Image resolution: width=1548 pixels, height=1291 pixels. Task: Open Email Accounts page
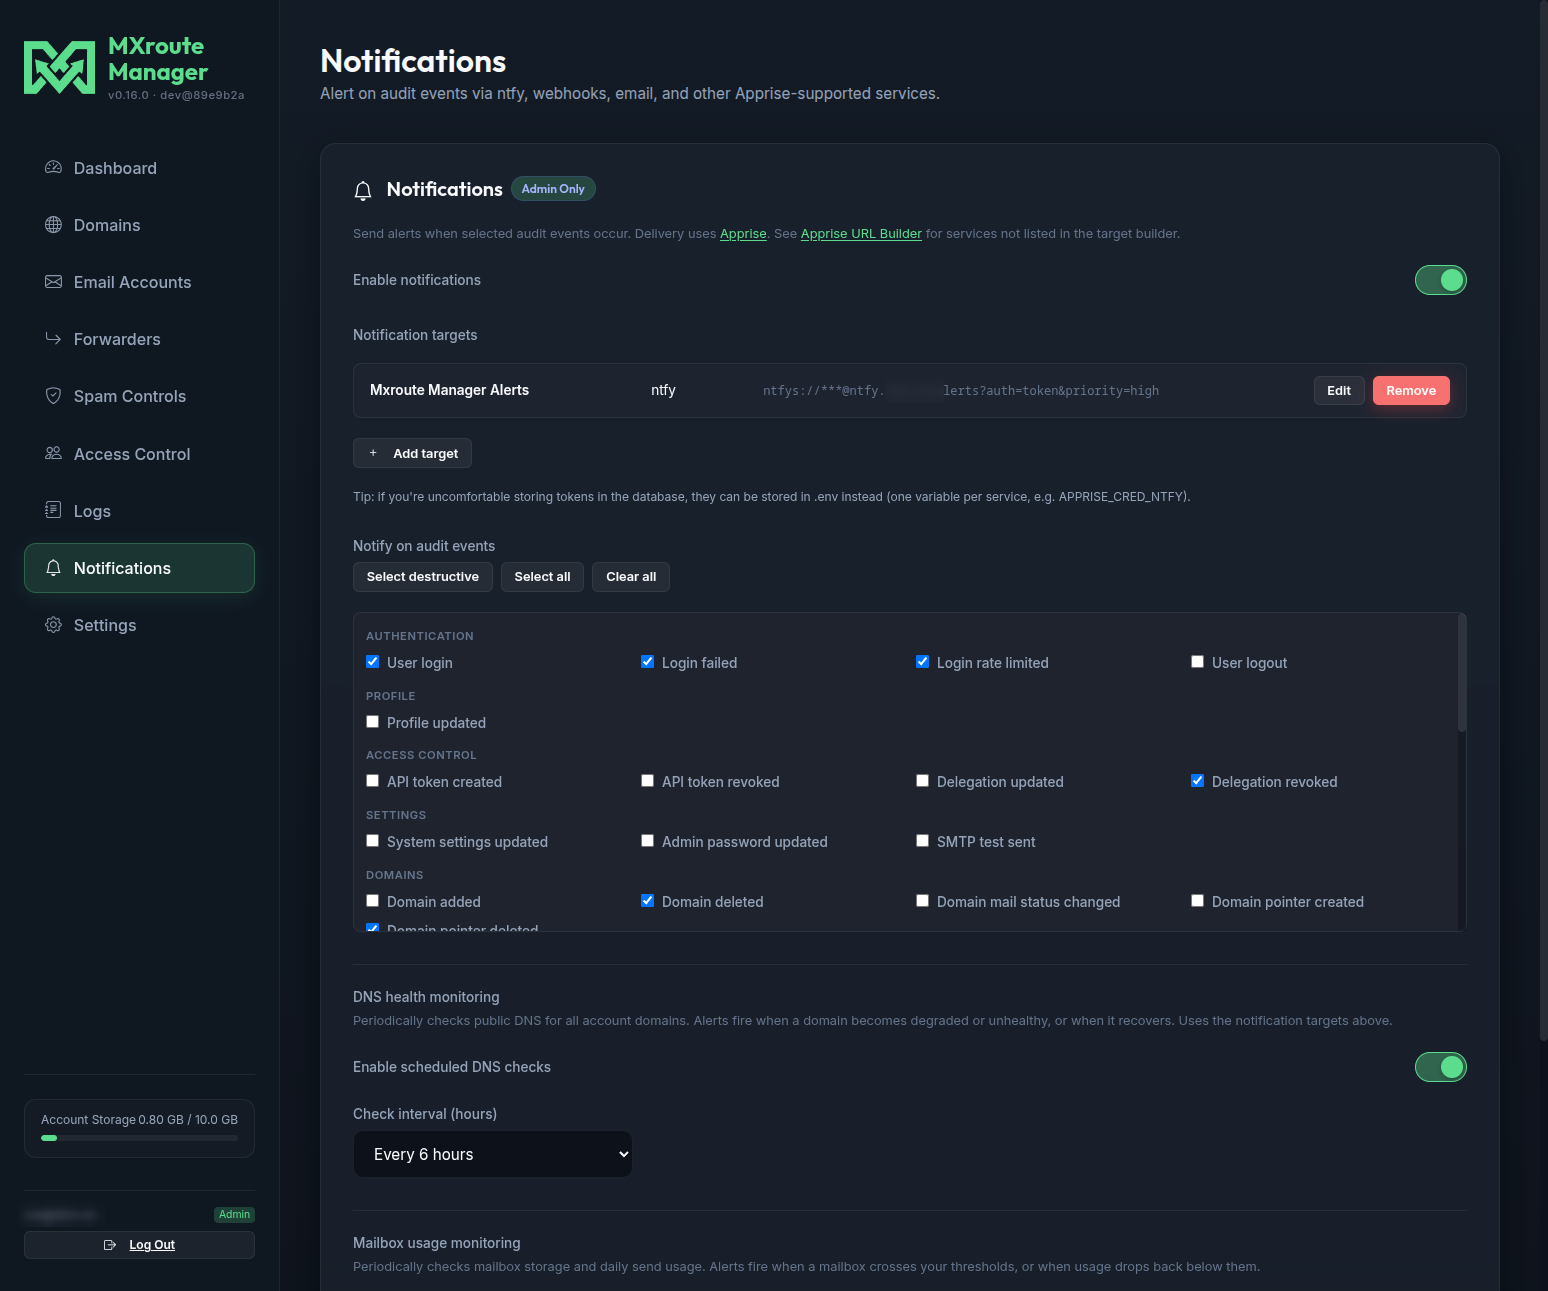point(139,282)
